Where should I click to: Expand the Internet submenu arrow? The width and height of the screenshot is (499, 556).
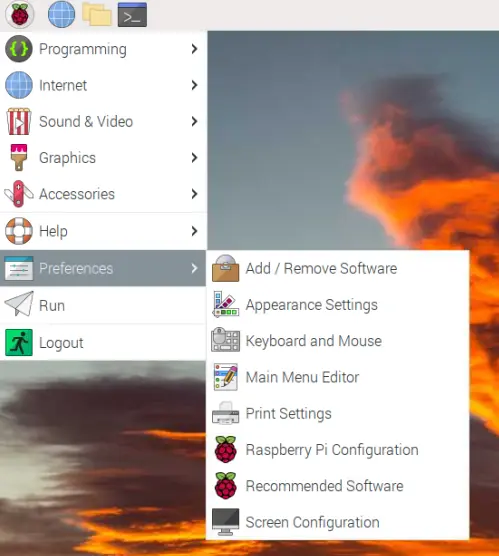pyautogui.click(x=194, y=85)
